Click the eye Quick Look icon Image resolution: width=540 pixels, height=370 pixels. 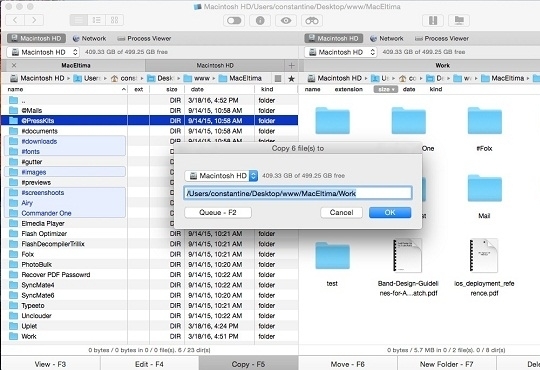pyautogui.click(x=286, y=21)
